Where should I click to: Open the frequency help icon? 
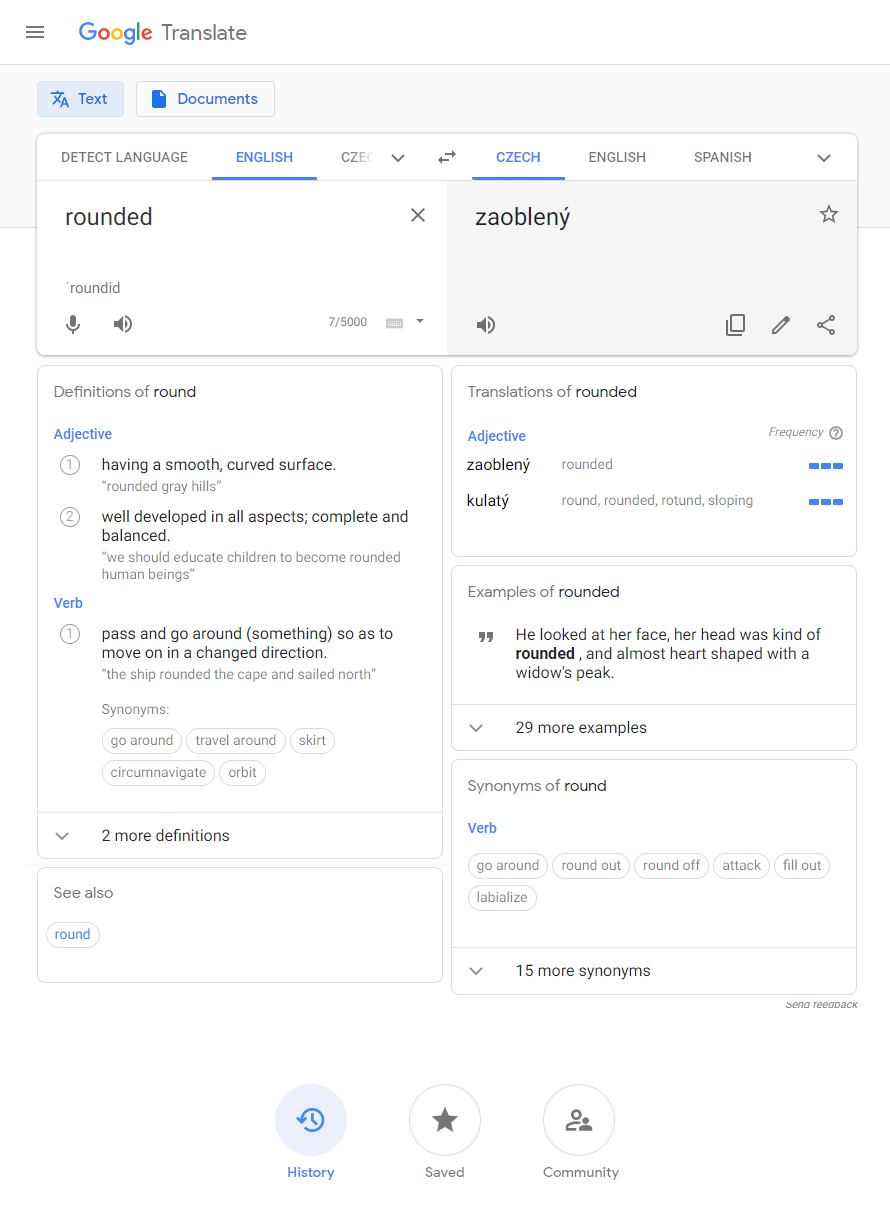[836, 433]
